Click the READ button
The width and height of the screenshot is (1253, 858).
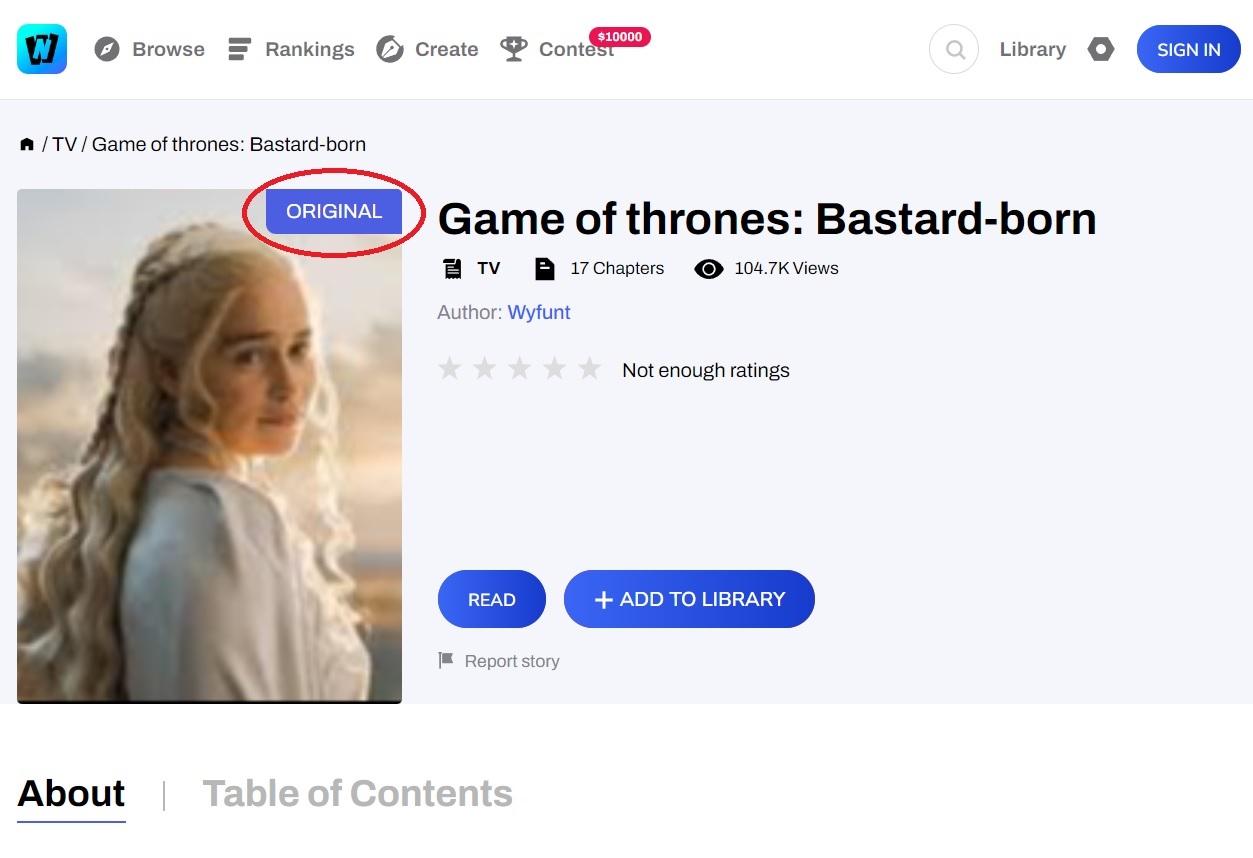[x=491, y=599]
